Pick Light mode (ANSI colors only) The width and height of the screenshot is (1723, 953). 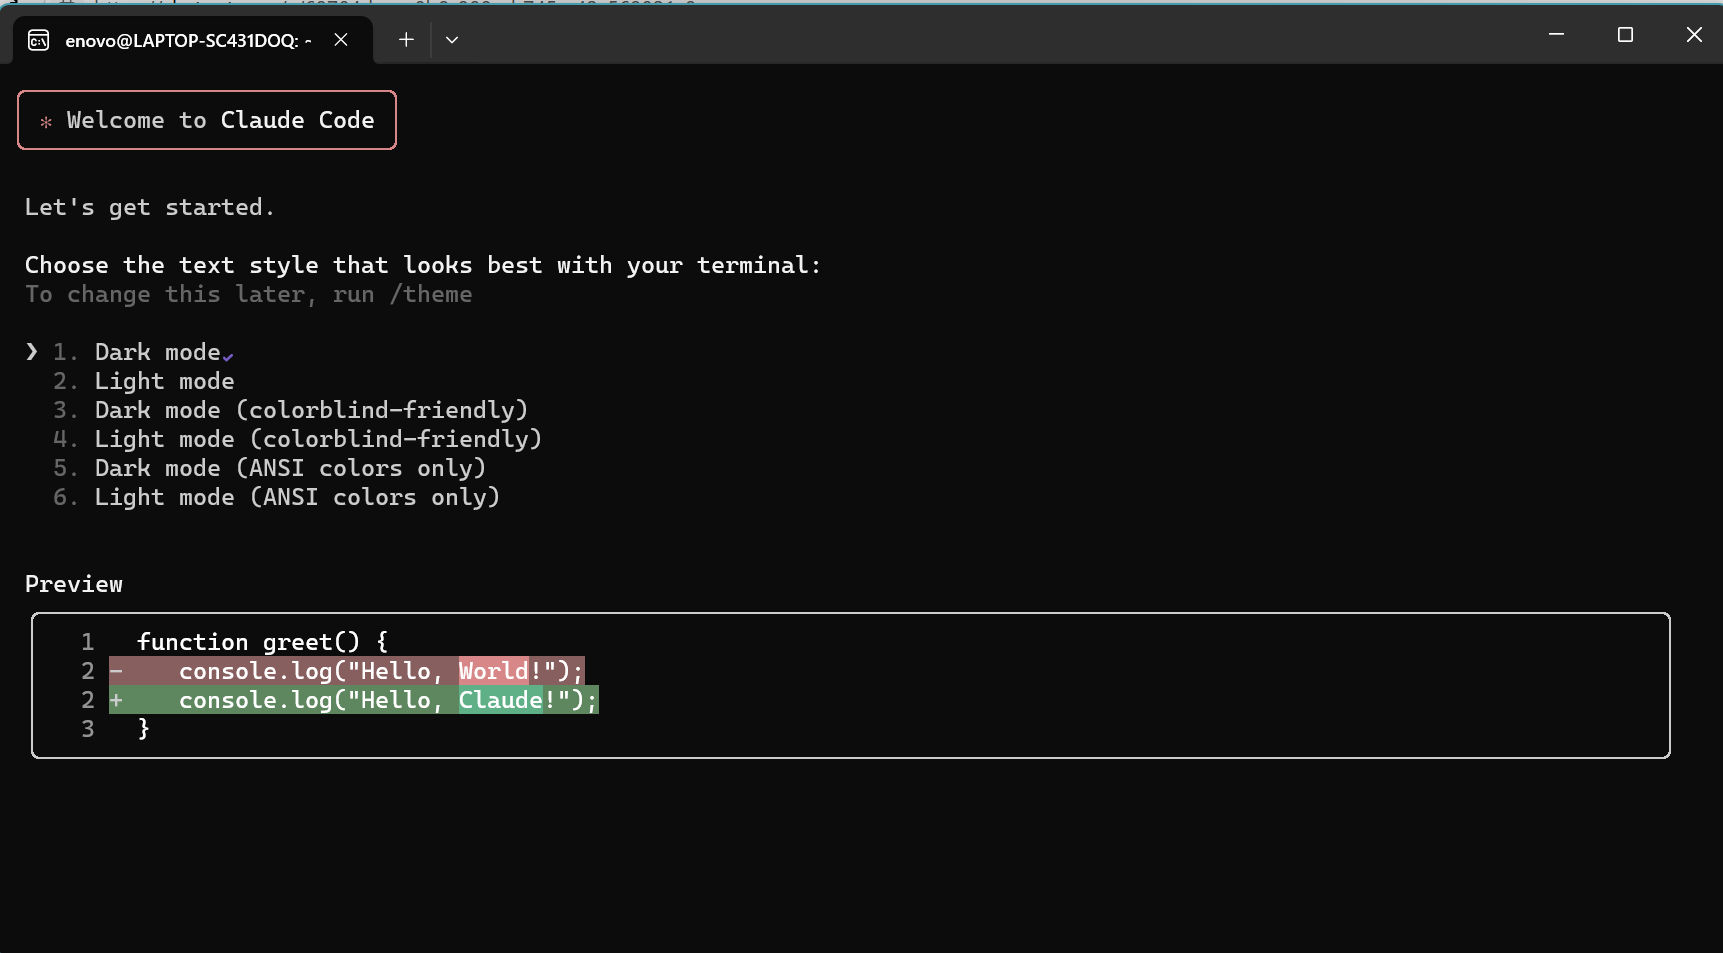296,497
